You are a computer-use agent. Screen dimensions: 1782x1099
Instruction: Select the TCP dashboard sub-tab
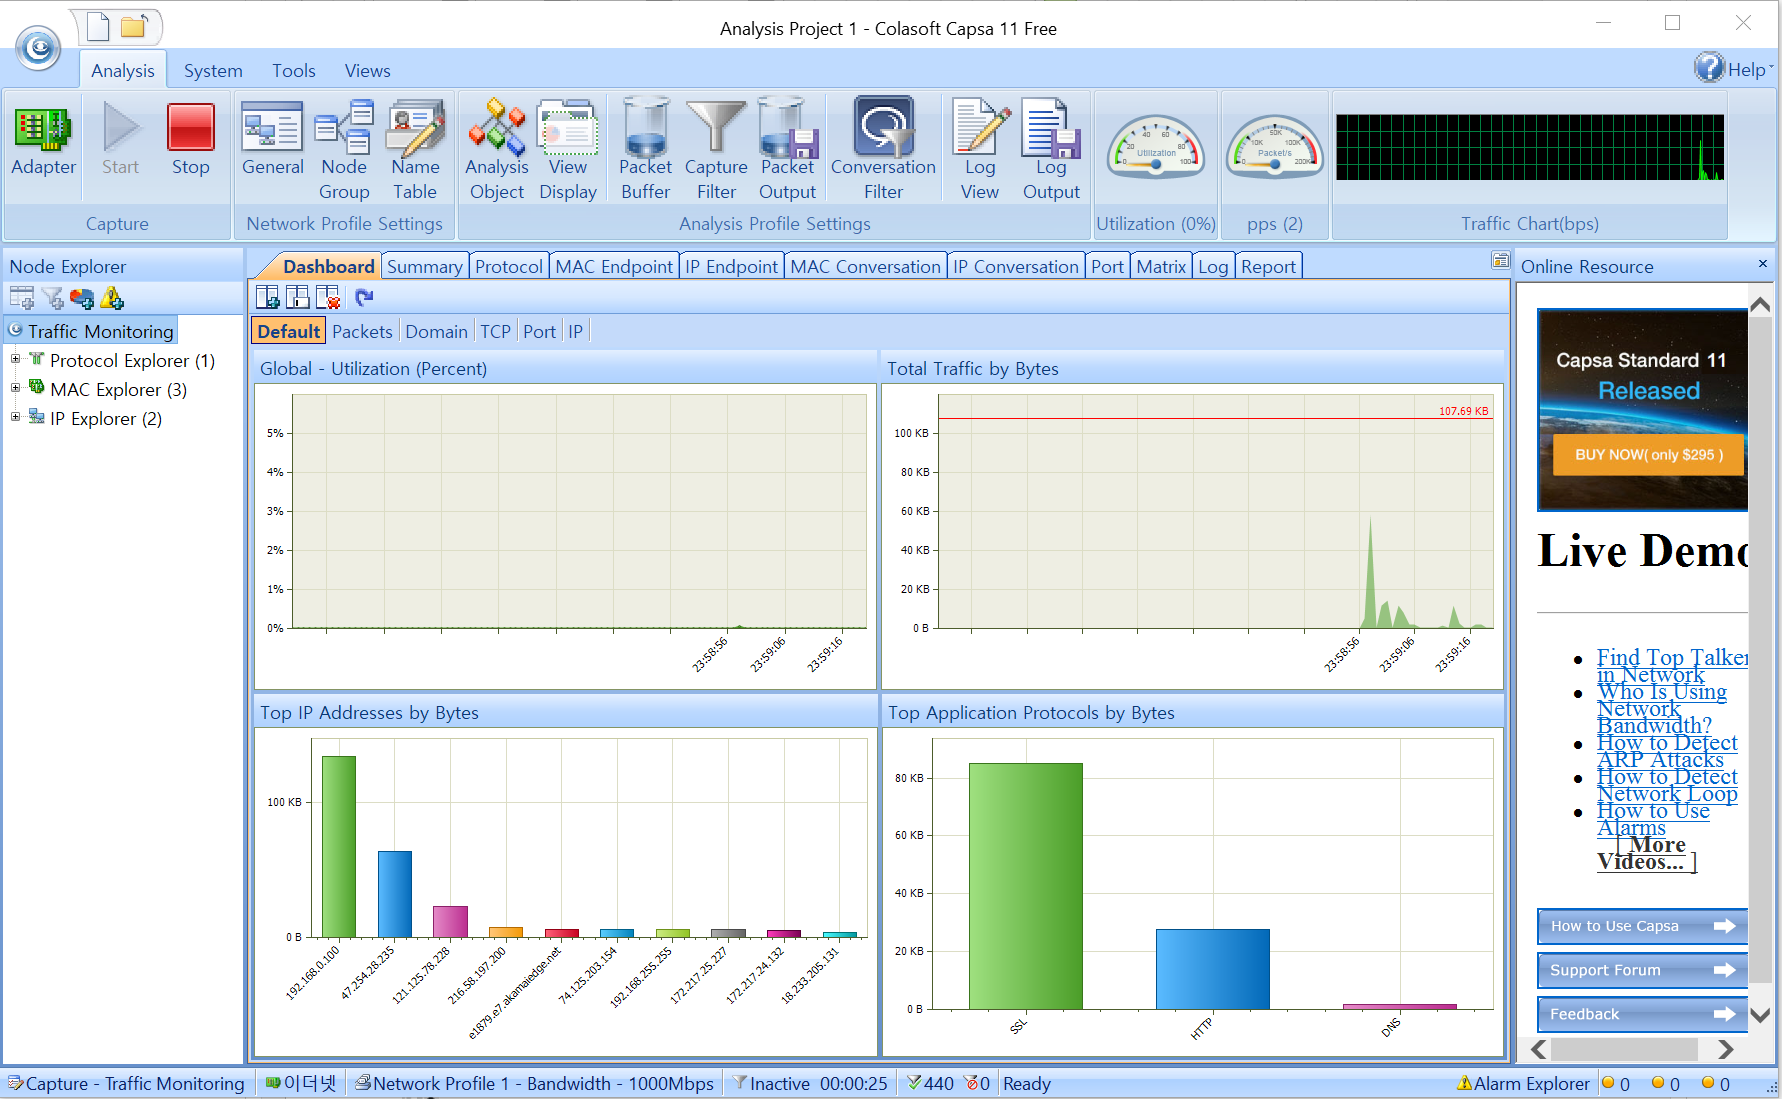[495, 331]
